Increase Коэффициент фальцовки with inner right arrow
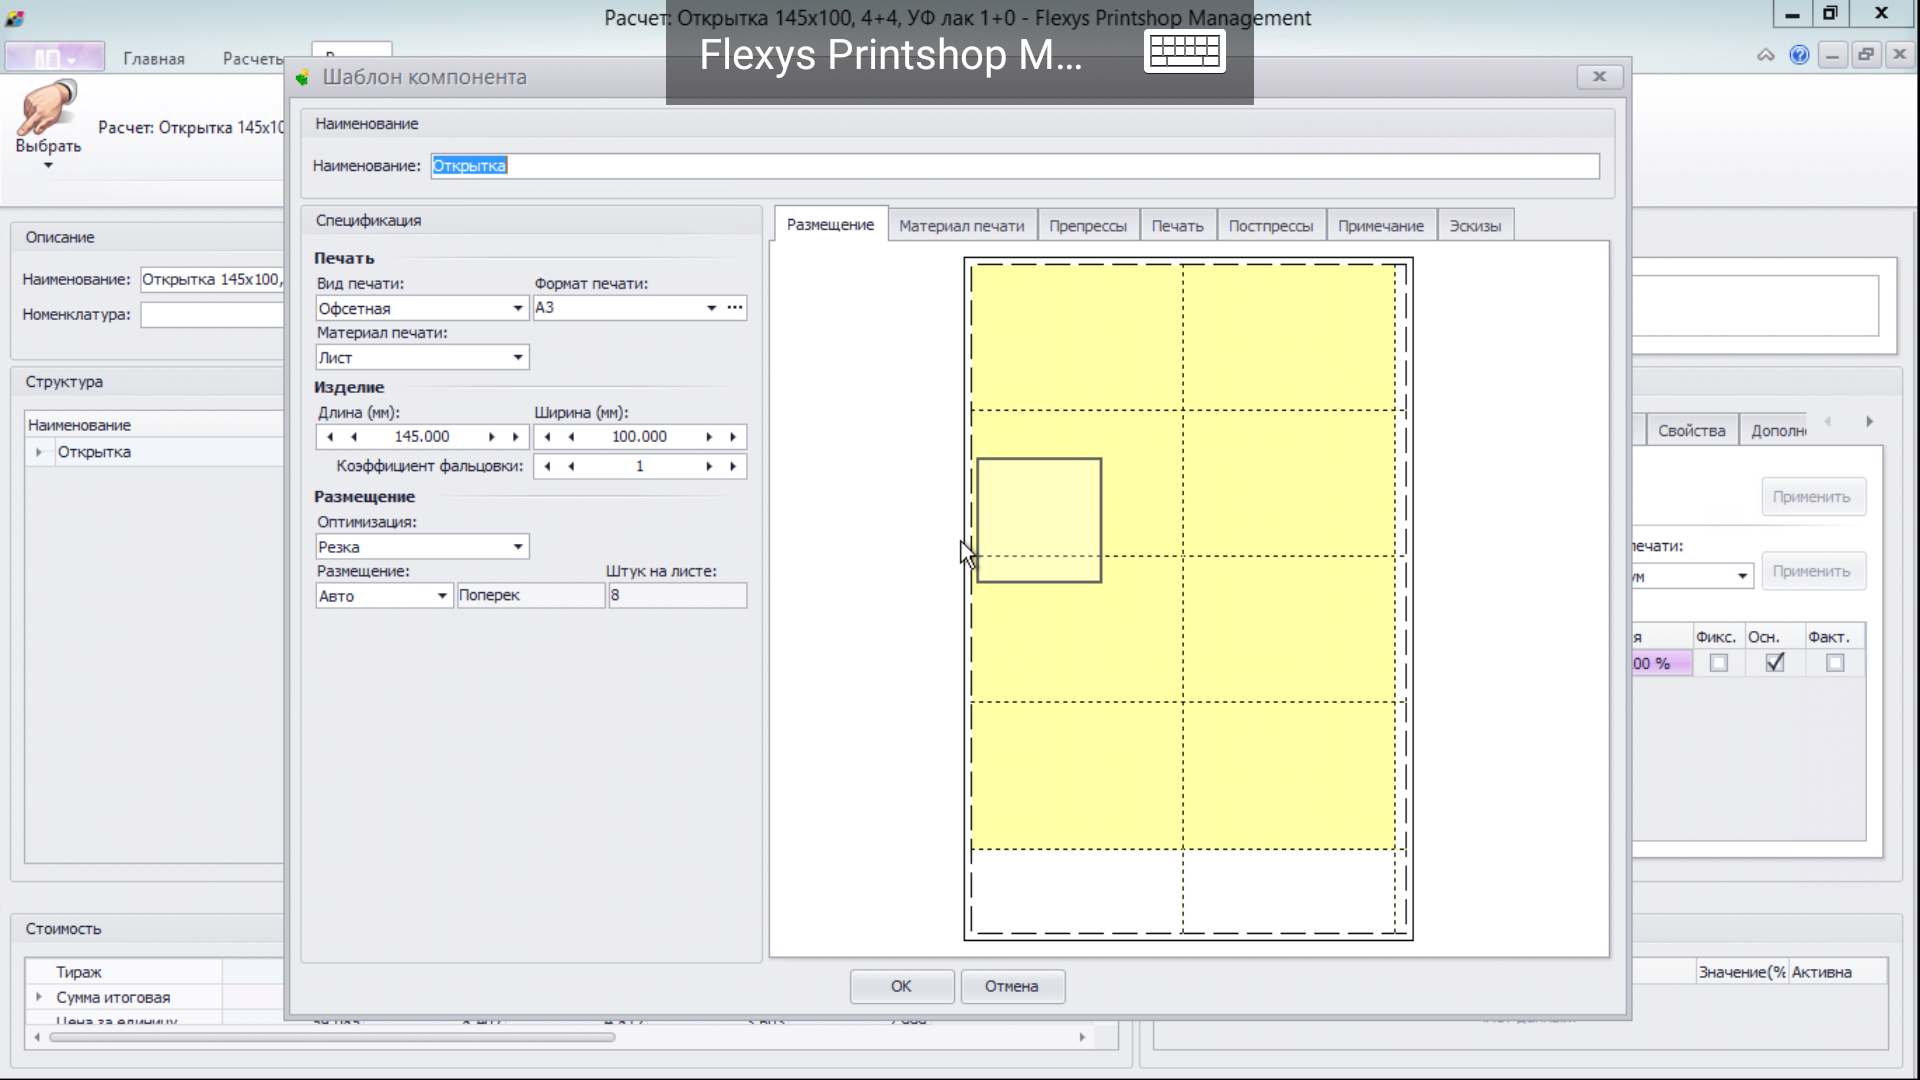Image resolution: width=1920 pixels, height=1080 pixels. [x=709, y=466]
